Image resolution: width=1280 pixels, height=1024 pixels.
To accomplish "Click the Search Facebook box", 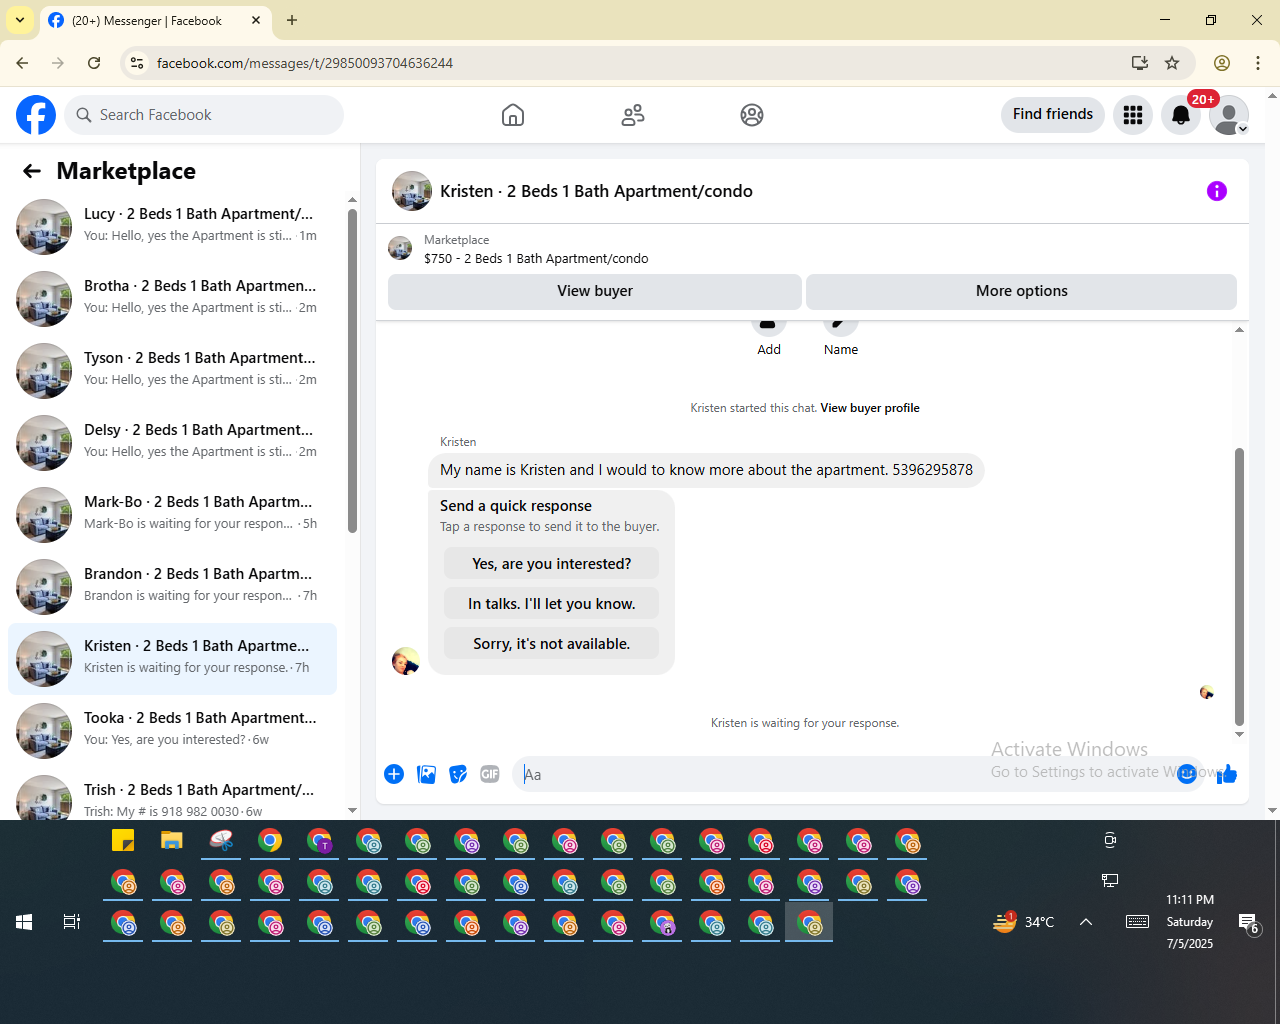I will [204, 115].
